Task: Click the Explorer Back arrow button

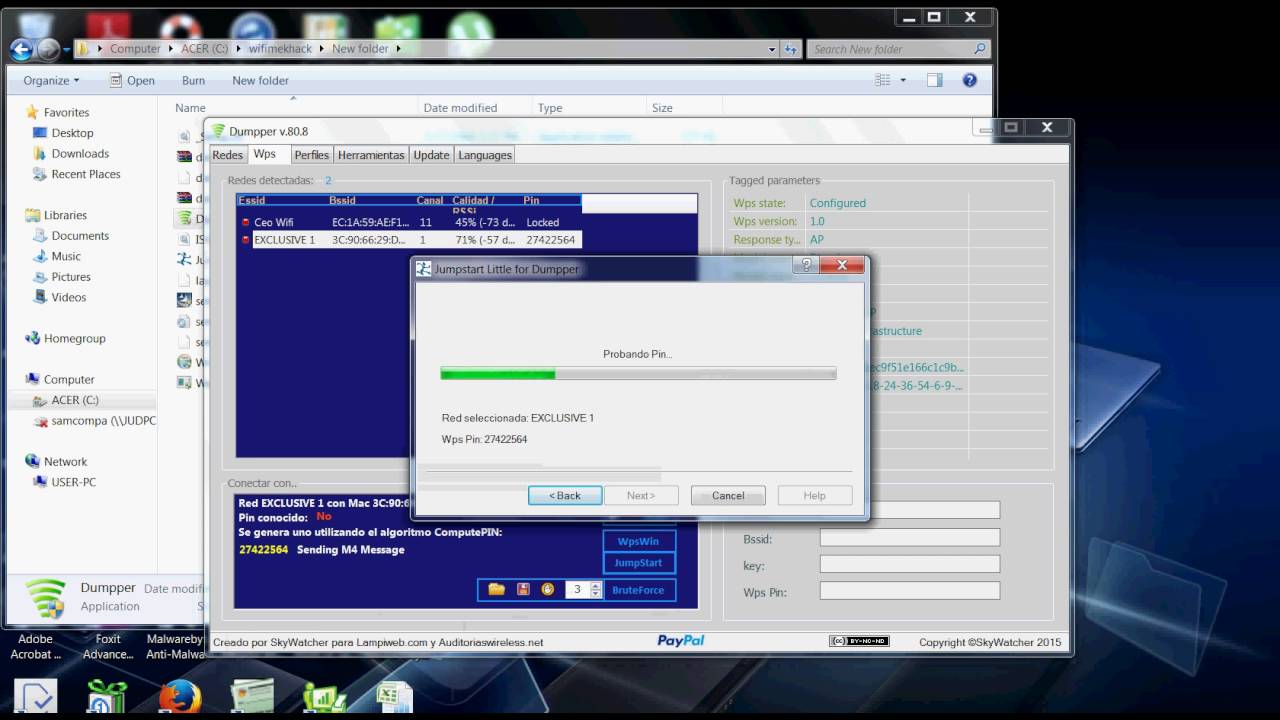Action: click(21, 48)
